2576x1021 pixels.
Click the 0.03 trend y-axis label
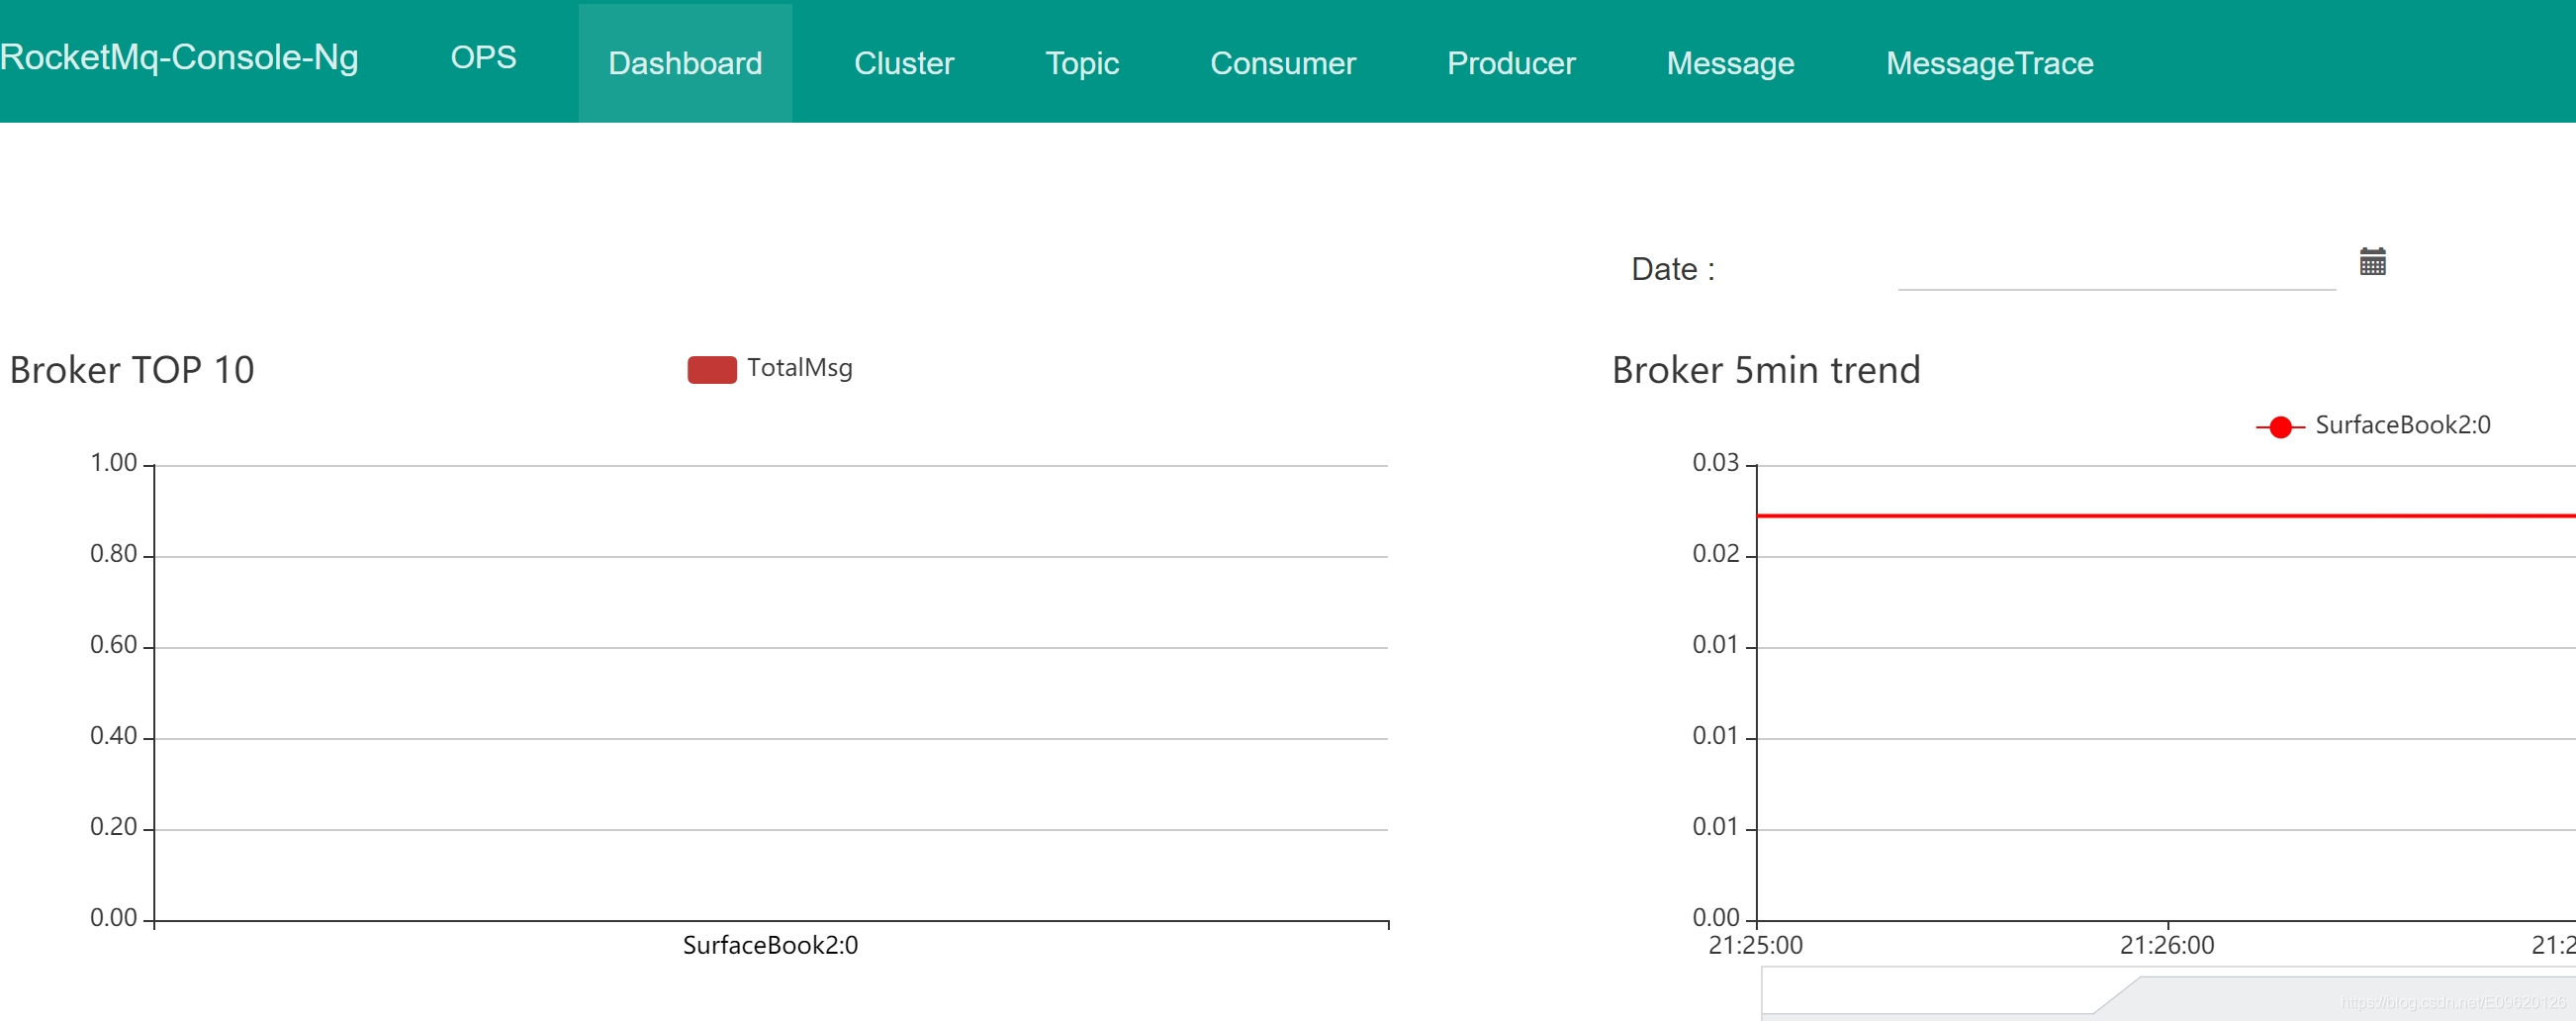point(1715,463)
